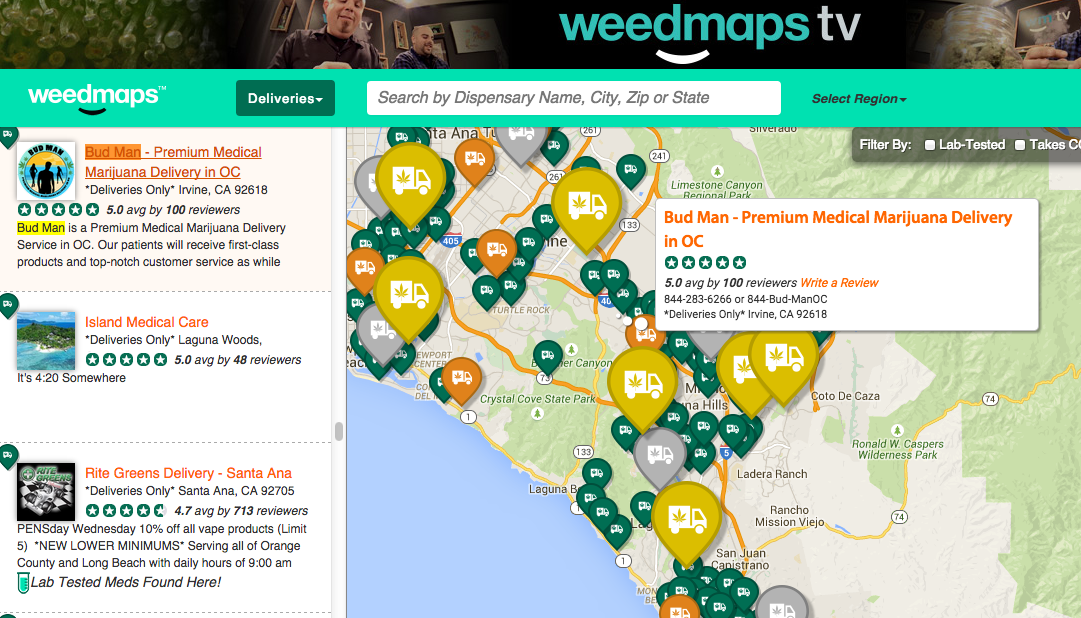1081x618 pixels.
Task: Select yellow truck marker left of Coto De Caza
Action: click(x=784, y=362)
